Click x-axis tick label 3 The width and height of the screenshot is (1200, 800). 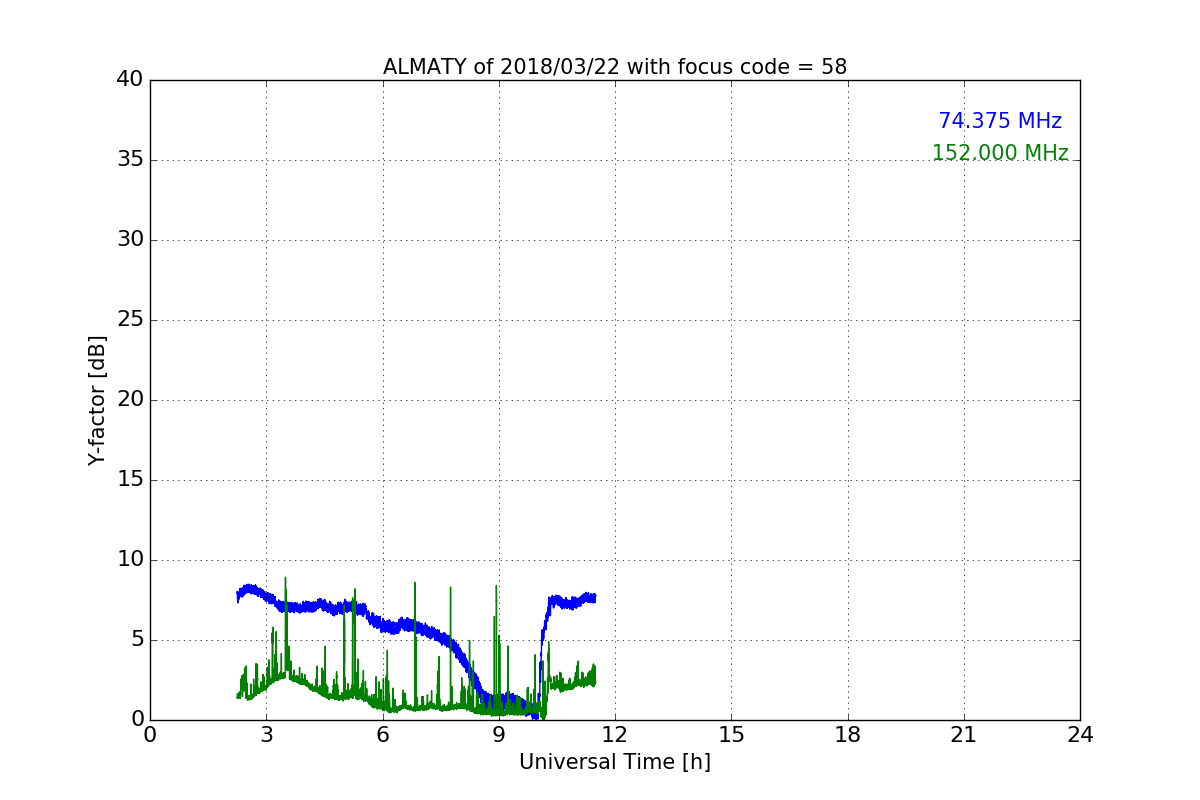point(266,735)
